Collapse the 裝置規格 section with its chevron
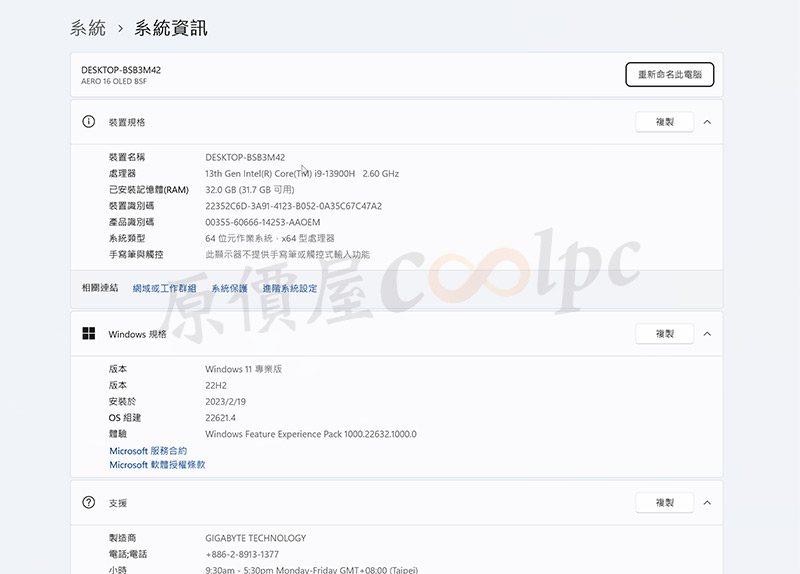Image resolution: width=800 pixels, height=574 pixels. pos(707,122)
